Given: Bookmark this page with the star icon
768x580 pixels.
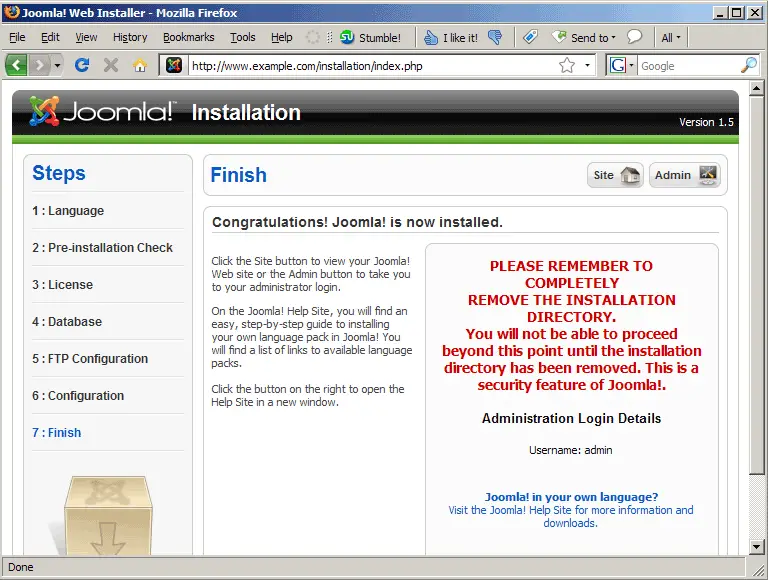Looking at the screenshot, I should pos(567,65).
